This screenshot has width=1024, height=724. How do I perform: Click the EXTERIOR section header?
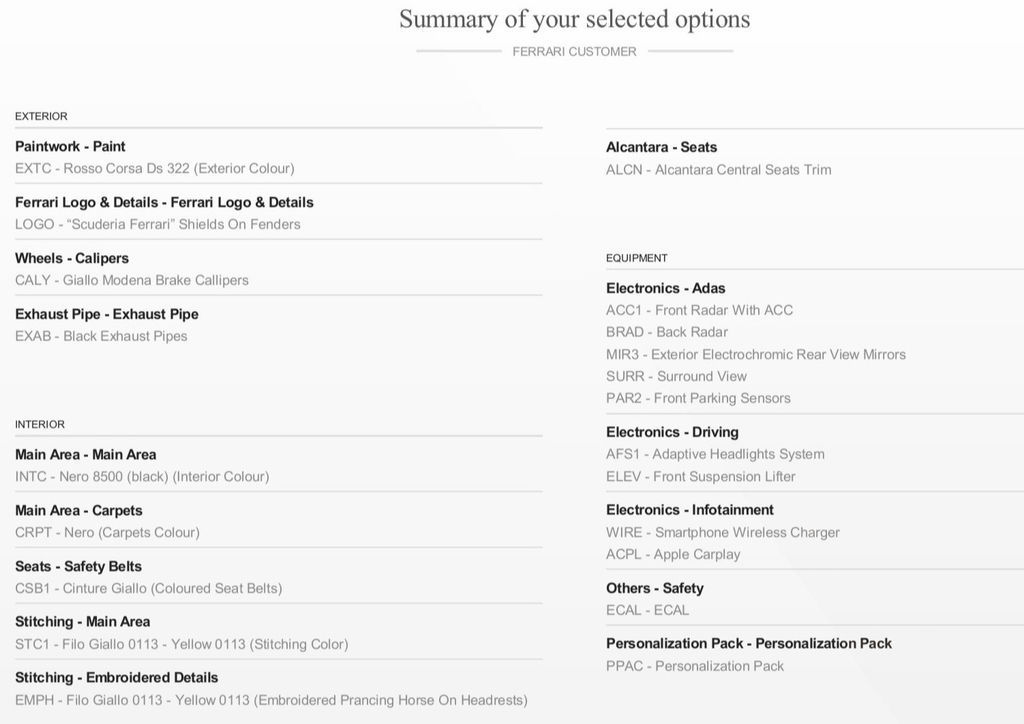coord(41,116)
